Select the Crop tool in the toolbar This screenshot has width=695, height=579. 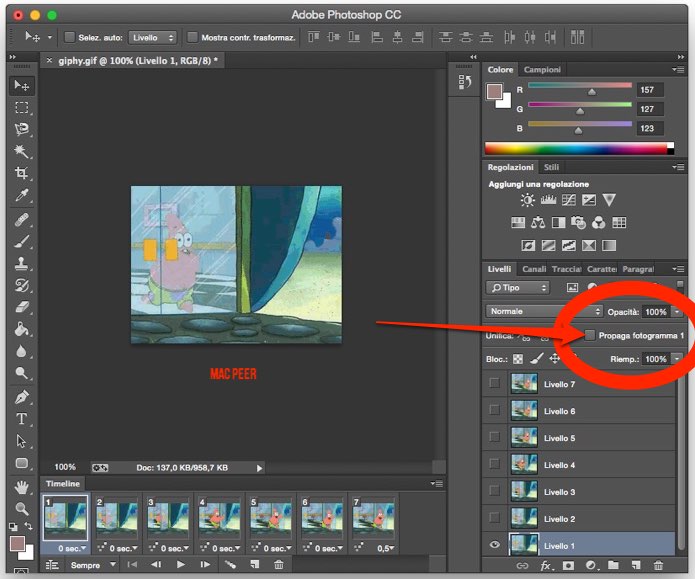tap(21, 174)
